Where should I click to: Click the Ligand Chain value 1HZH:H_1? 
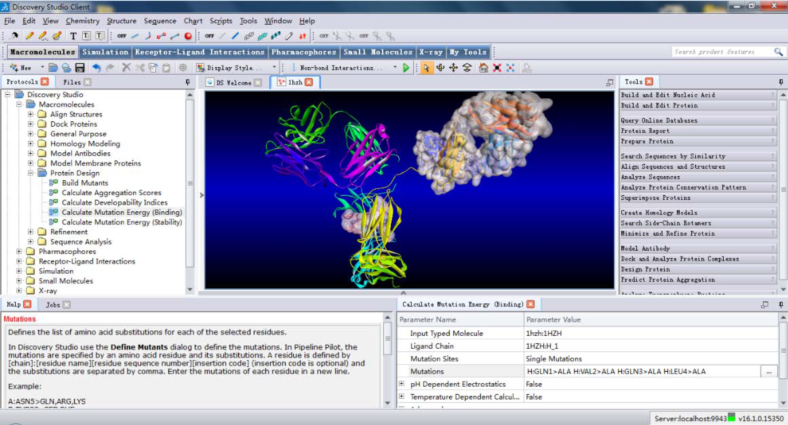(542, 346)
